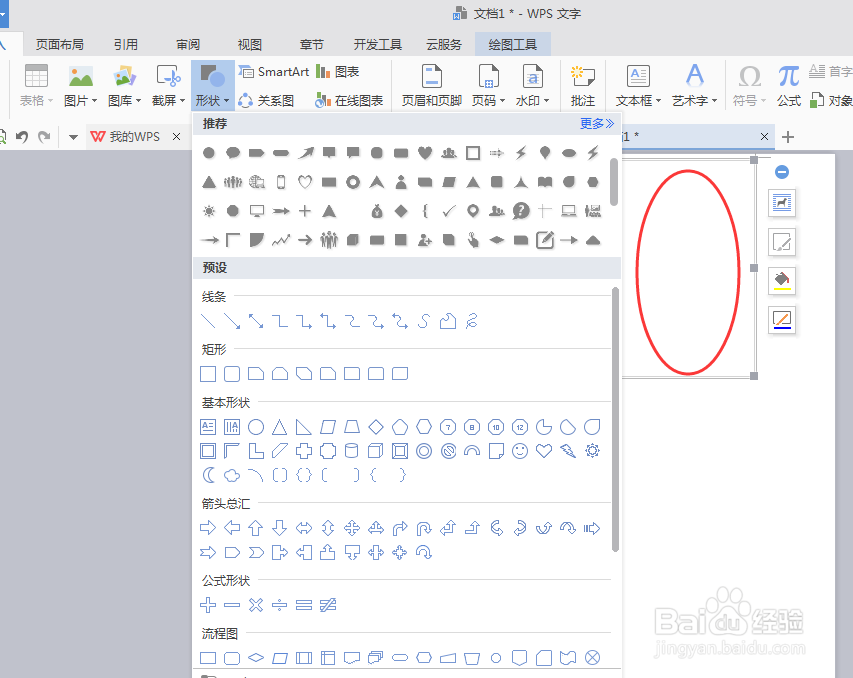
Task: Open the floating shape style brush button
Action: (x=782, y=242)
